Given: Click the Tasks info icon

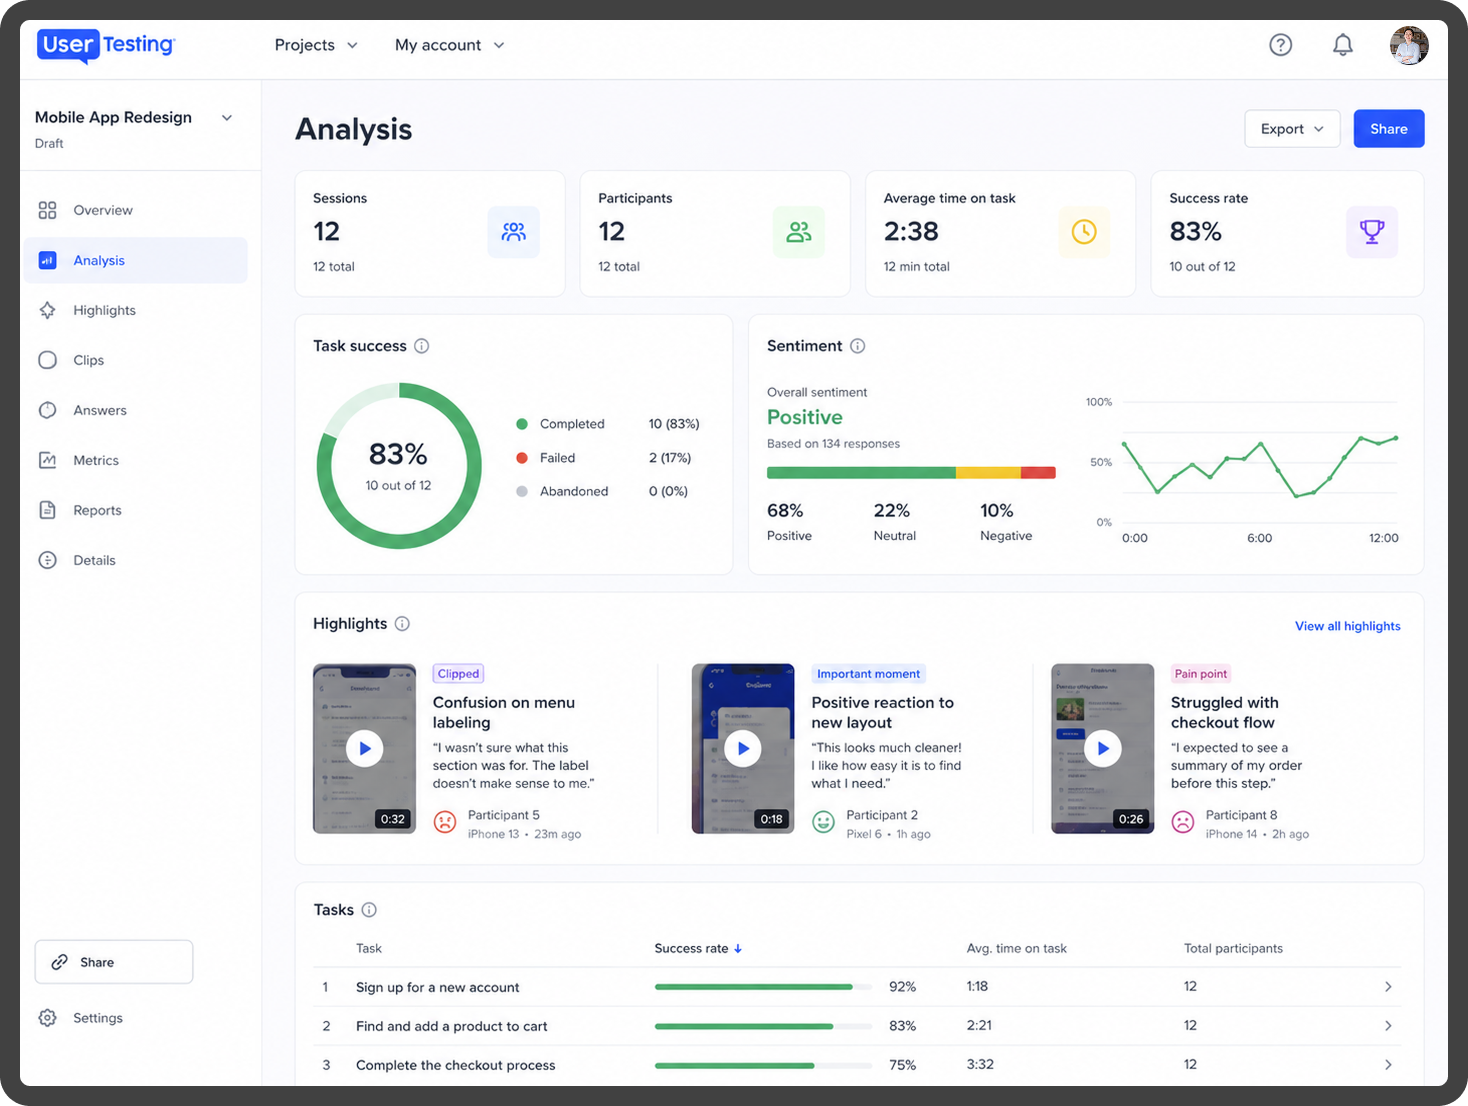Looking at the screenshot, I should (x=369, y=910).
